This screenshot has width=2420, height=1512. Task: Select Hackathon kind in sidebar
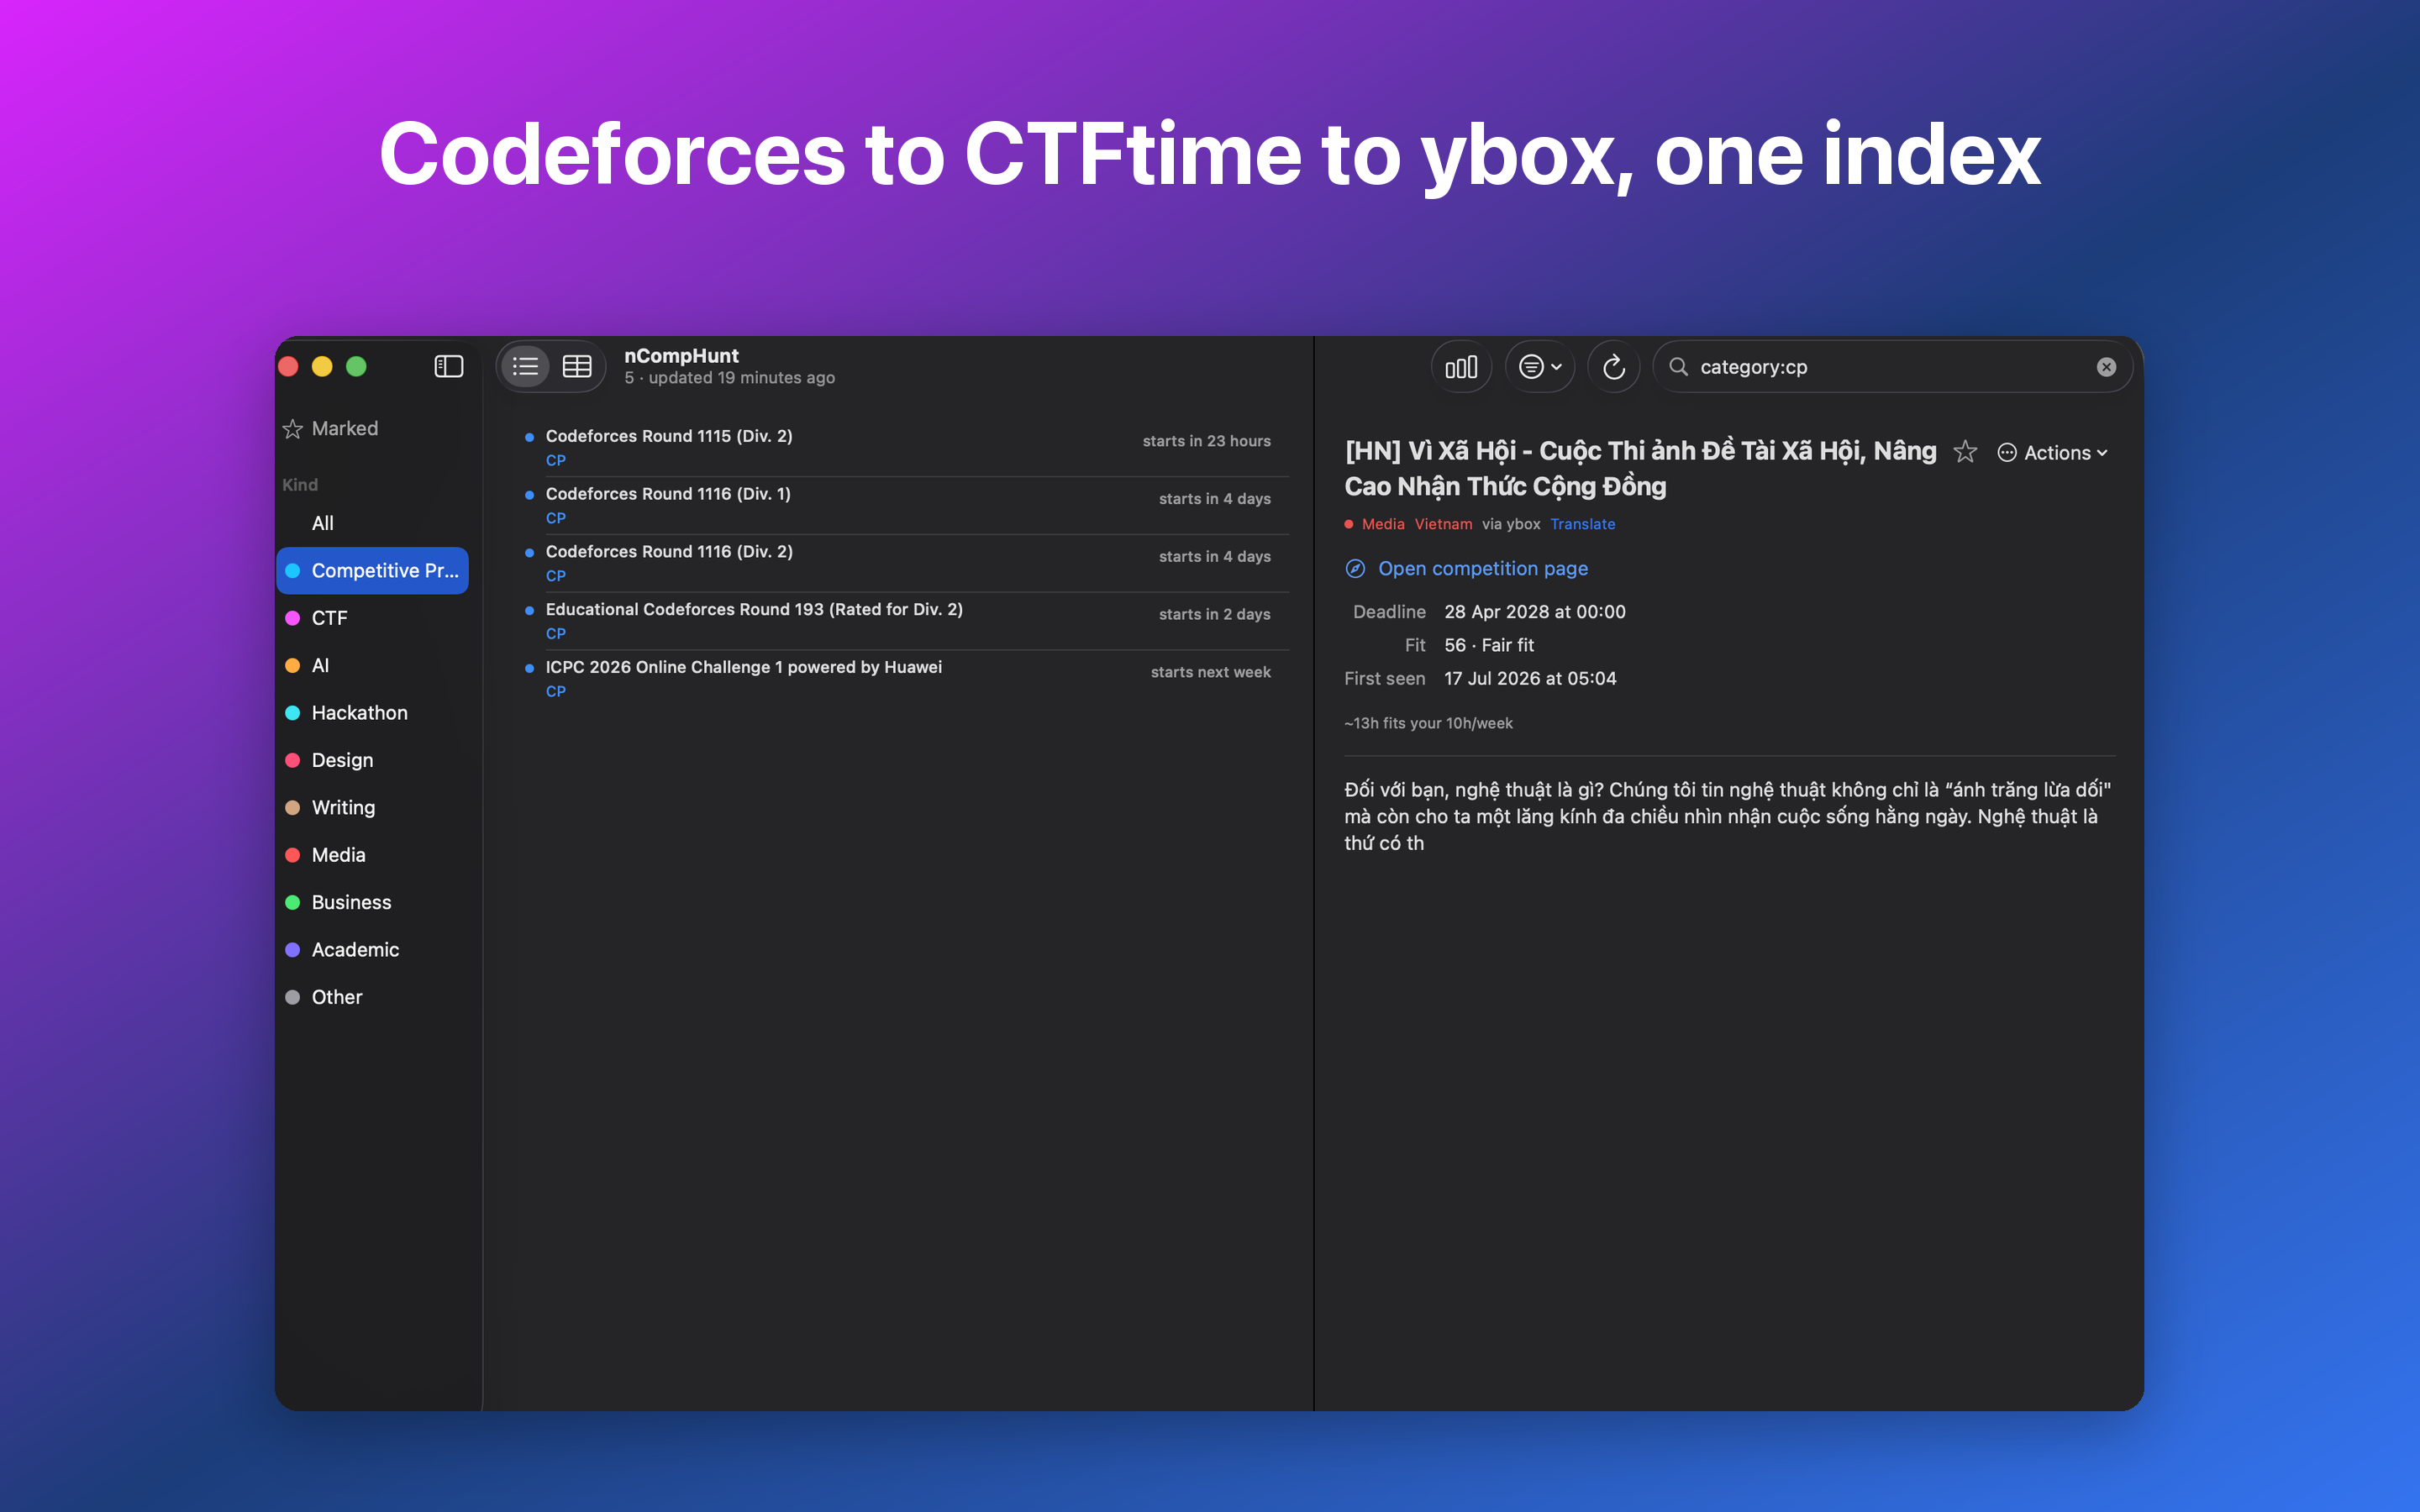pyautogui.click(x=372, y=712)
